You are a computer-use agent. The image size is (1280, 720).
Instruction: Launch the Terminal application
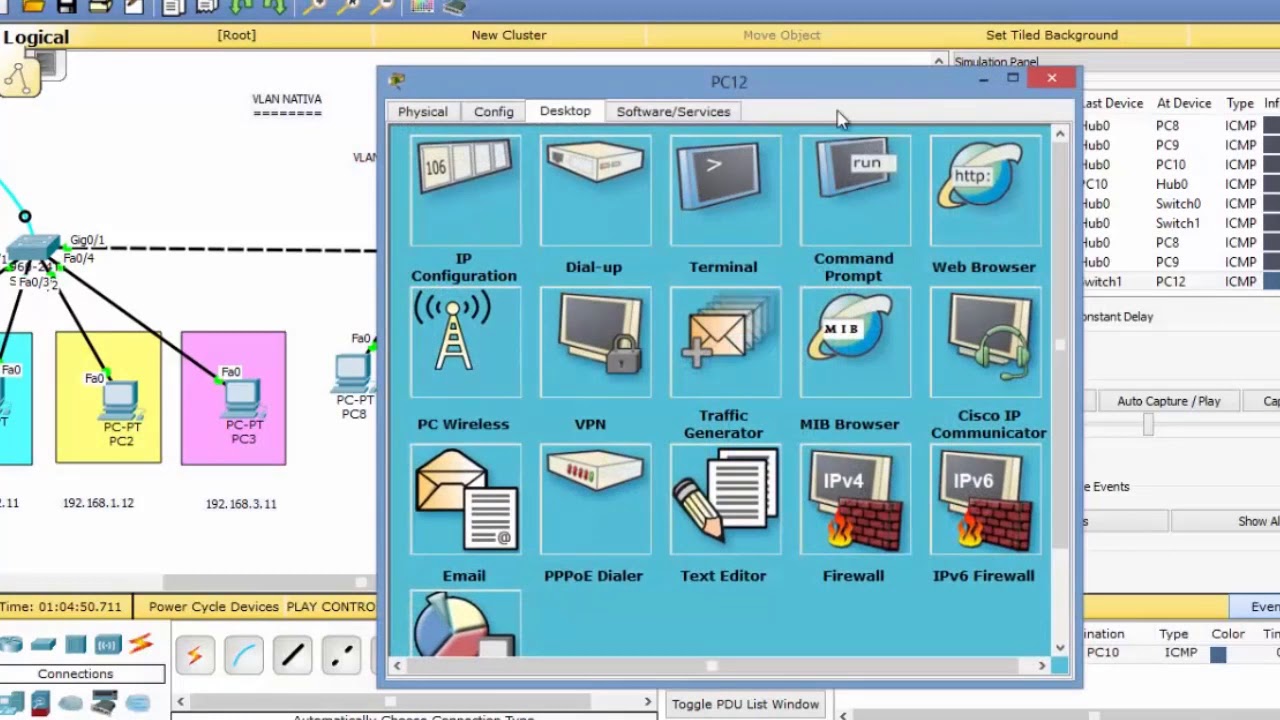pyautogui.click(x=725, y=191)
